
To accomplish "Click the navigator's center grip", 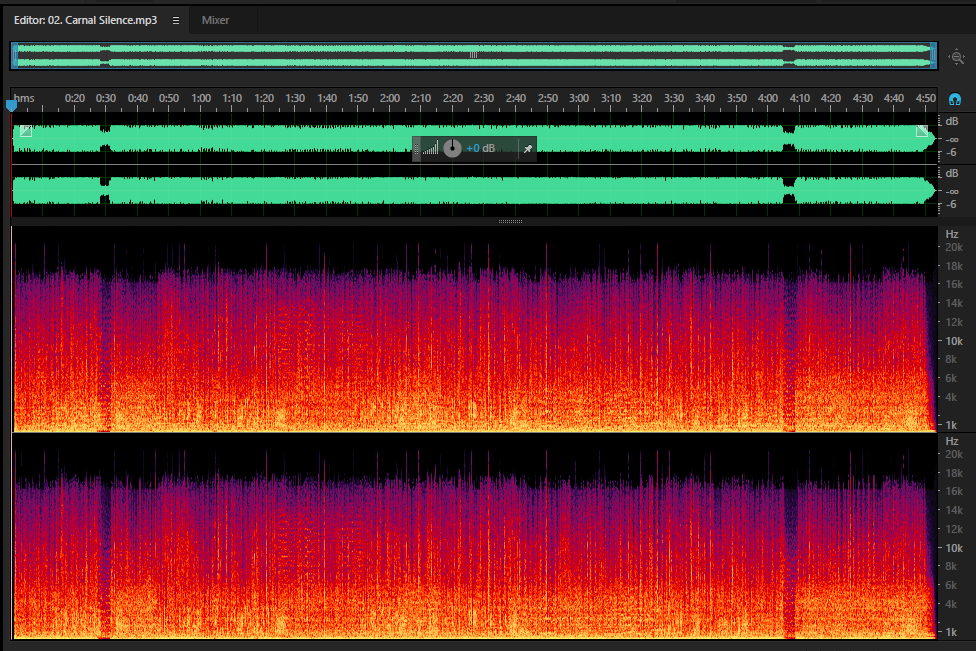I will (x=474, y=55).
